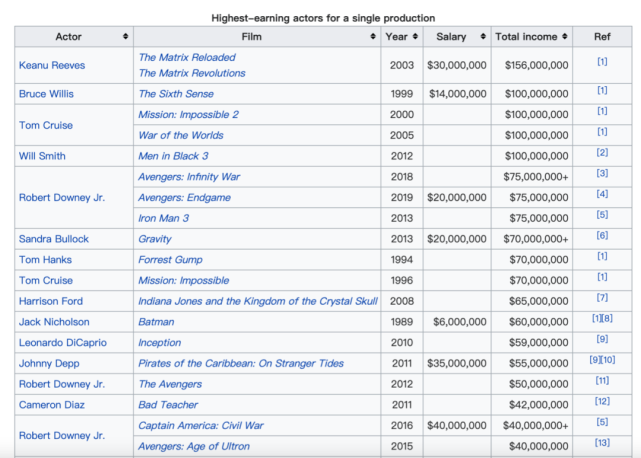
Task: Open the Inception film link
Action: [162, 343]
